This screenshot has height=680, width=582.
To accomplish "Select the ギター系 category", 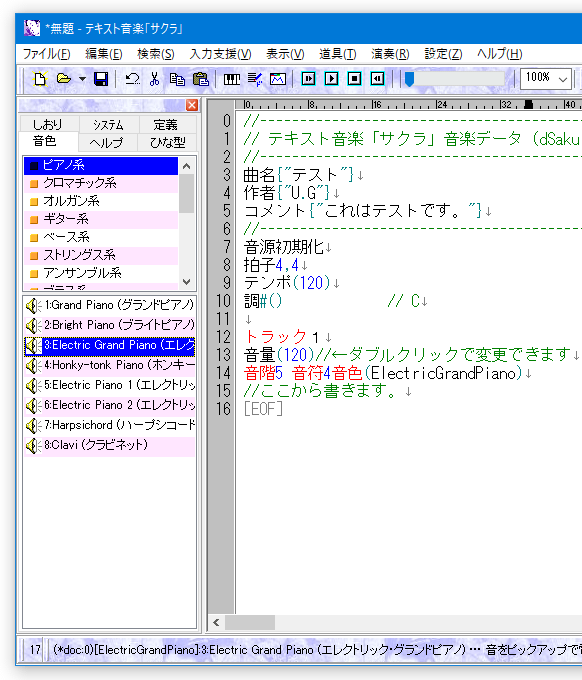I will pos(101,219).
